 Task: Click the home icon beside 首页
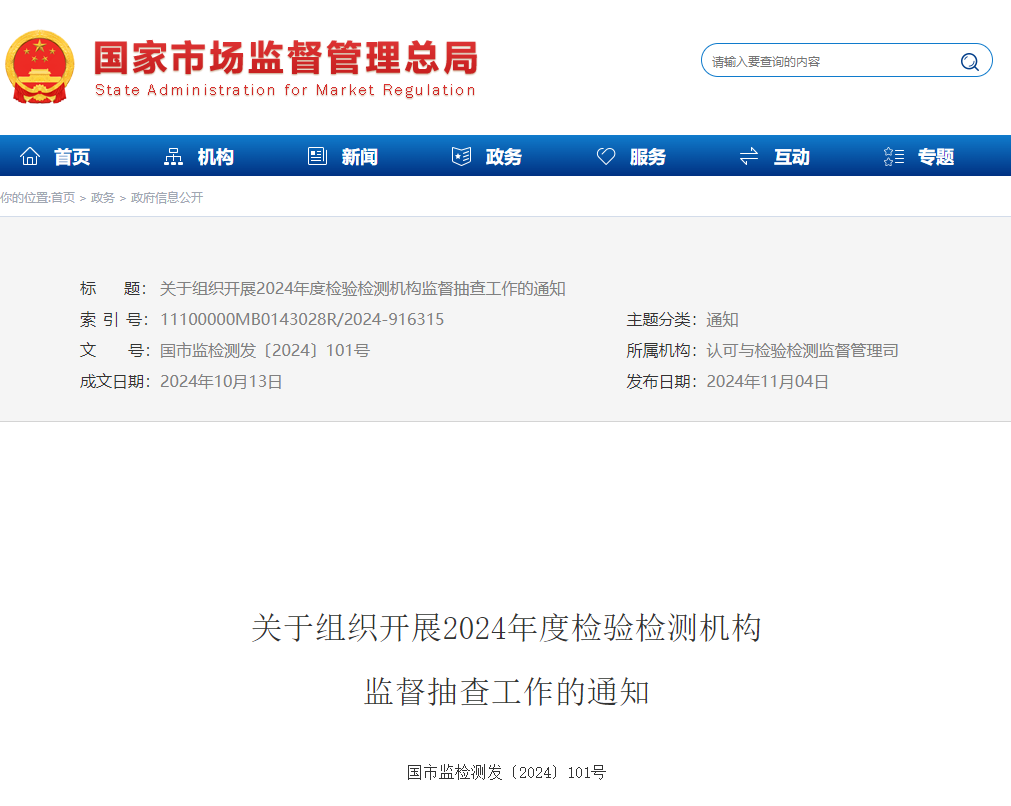click(31, 157)
